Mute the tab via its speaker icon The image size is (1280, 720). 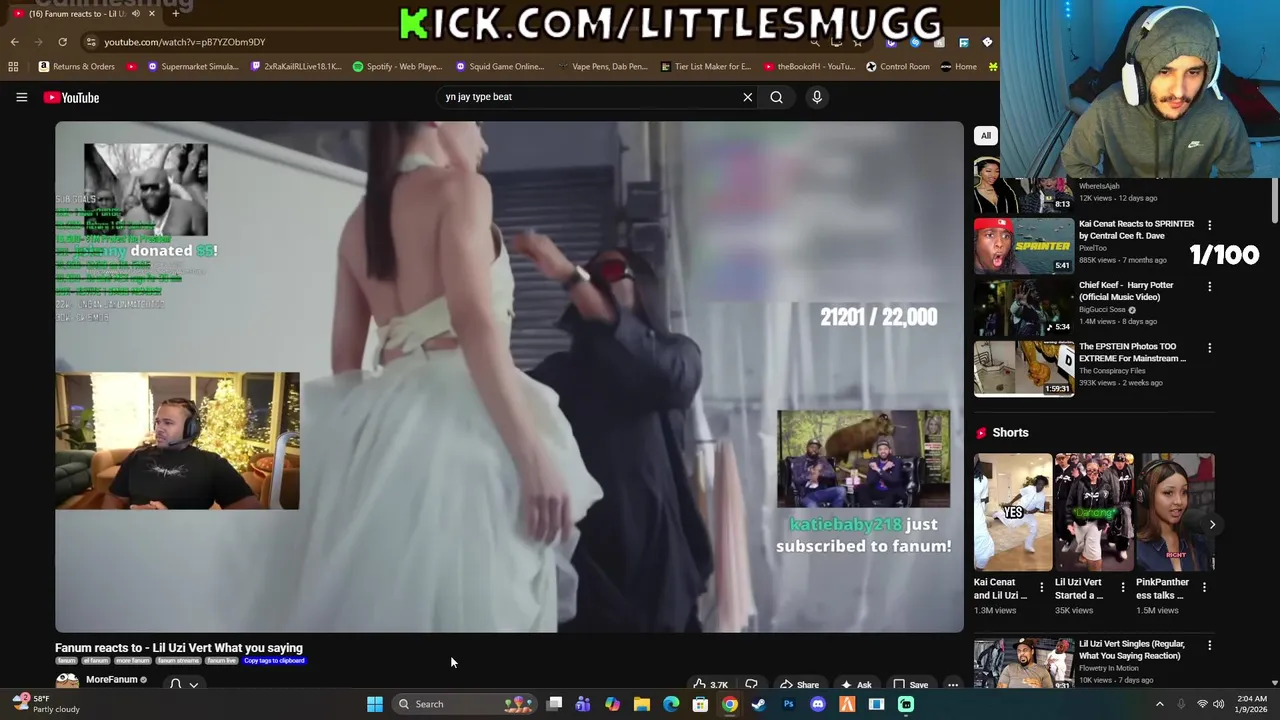click(135, 13)
